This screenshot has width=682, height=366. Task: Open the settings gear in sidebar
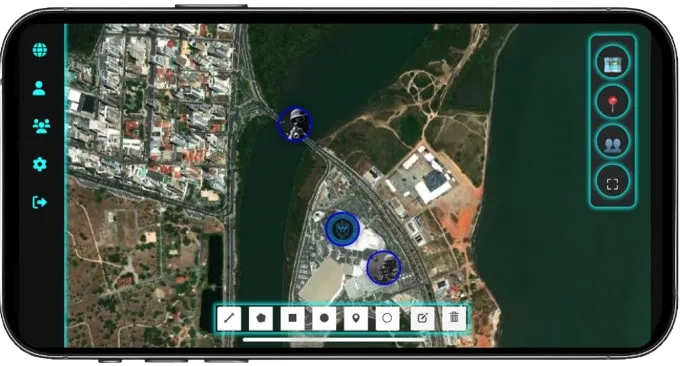40,164
